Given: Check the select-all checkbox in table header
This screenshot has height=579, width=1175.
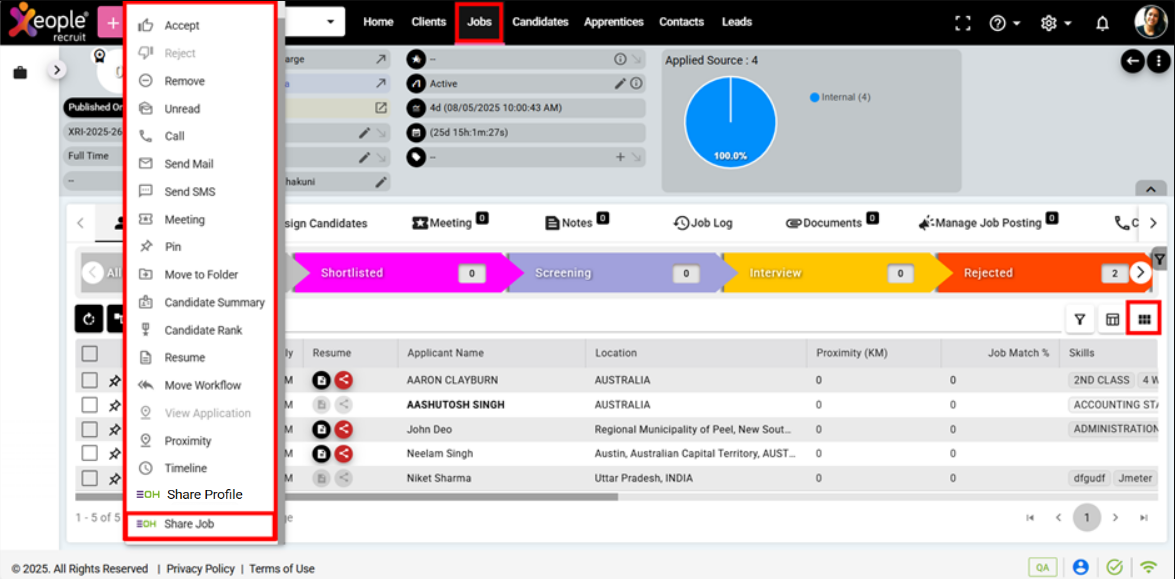Looking at the screenshot, I should pyautogui.click(x=89, y=353).
